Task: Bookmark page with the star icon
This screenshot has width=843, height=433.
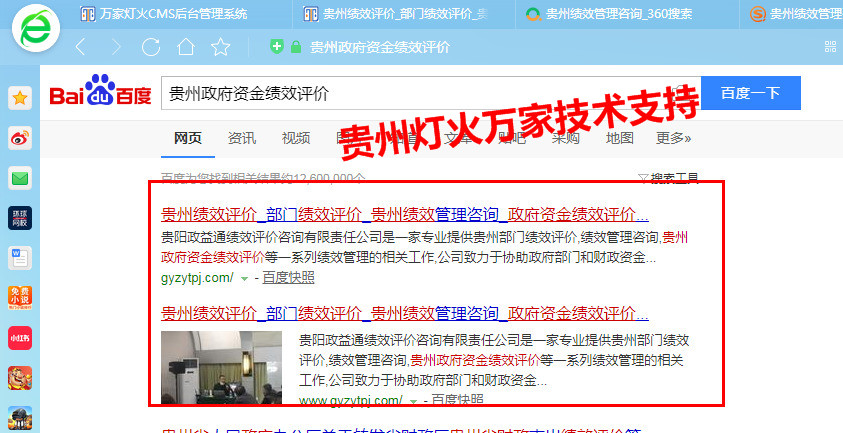Action: (x=220, y=47)
